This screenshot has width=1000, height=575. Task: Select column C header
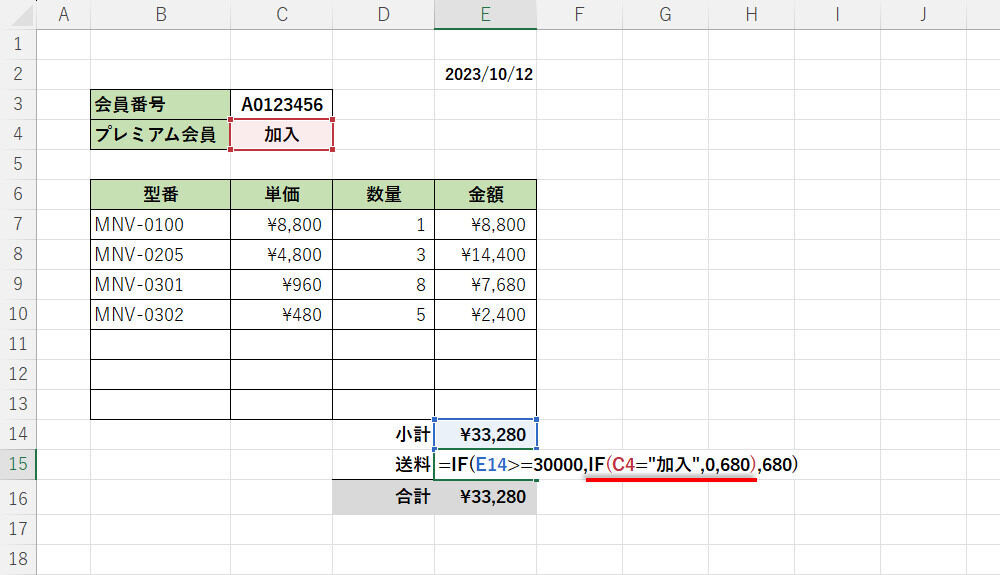[281, 15]
